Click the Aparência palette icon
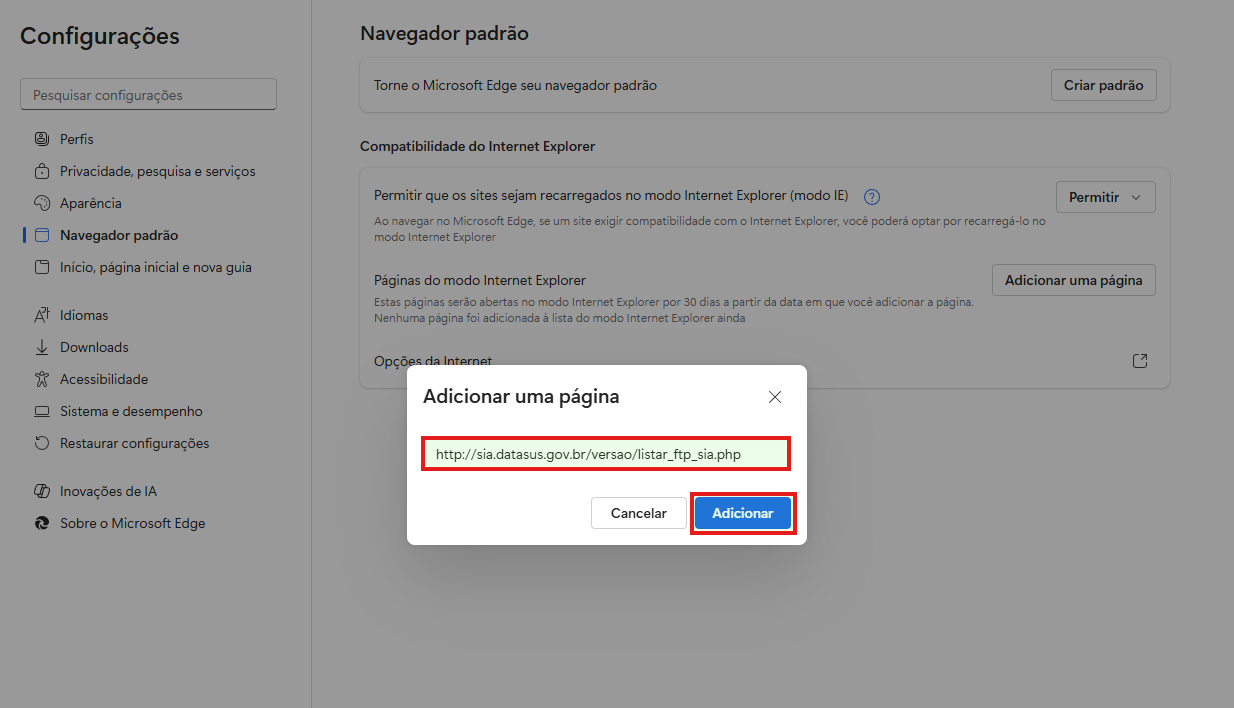The width and height of the screenshot is (1234, 708). coord(41,203)
